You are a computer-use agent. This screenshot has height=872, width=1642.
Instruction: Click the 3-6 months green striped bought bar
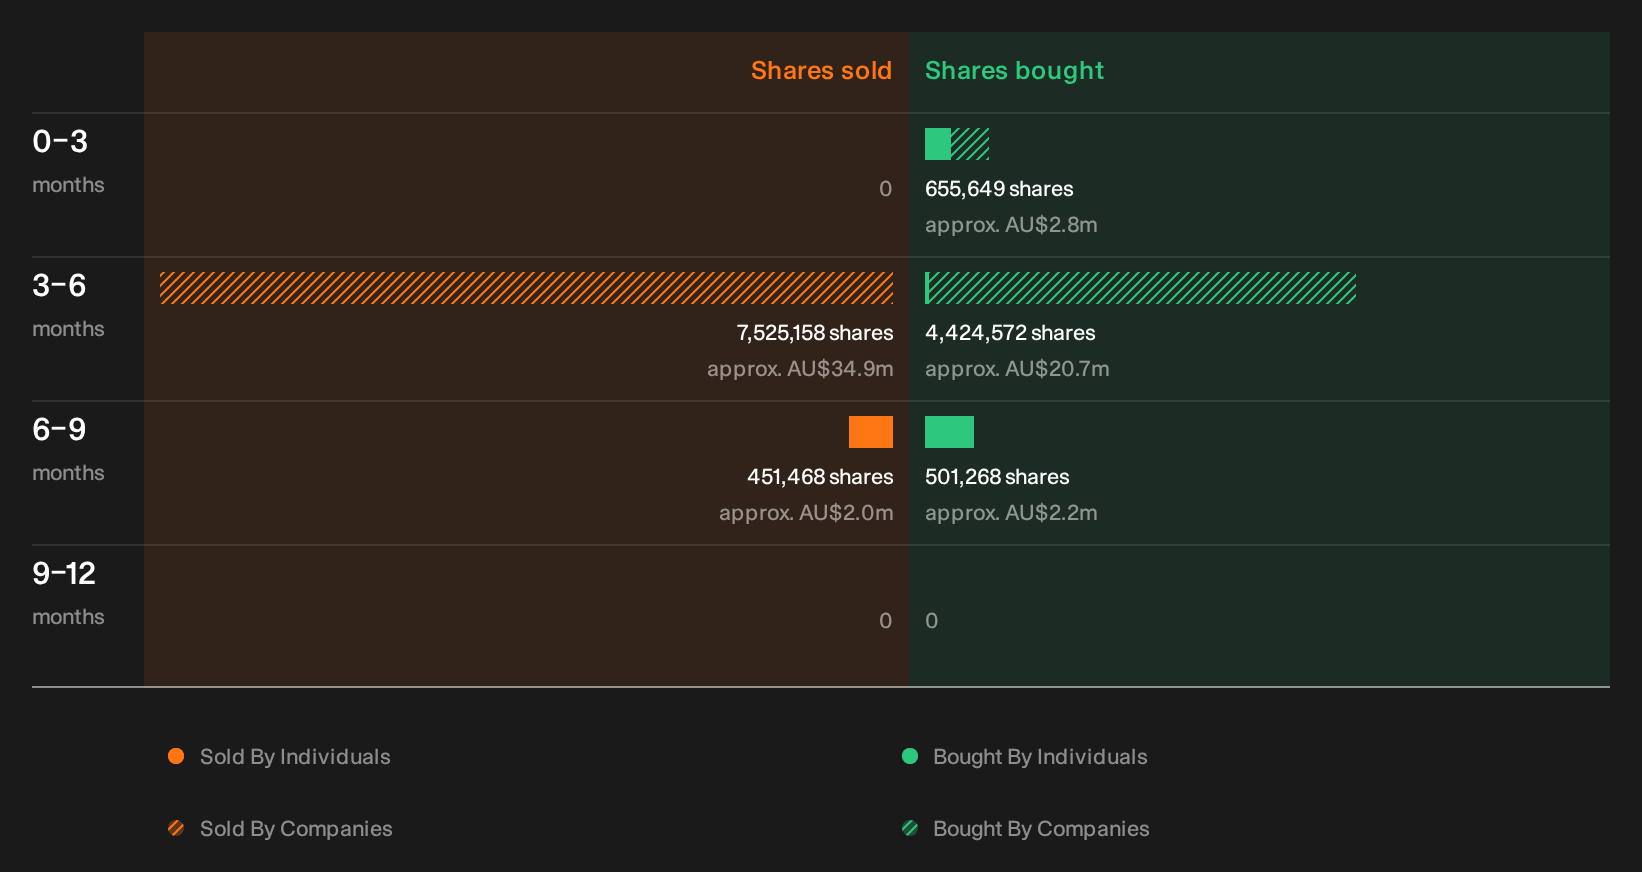1140,288
